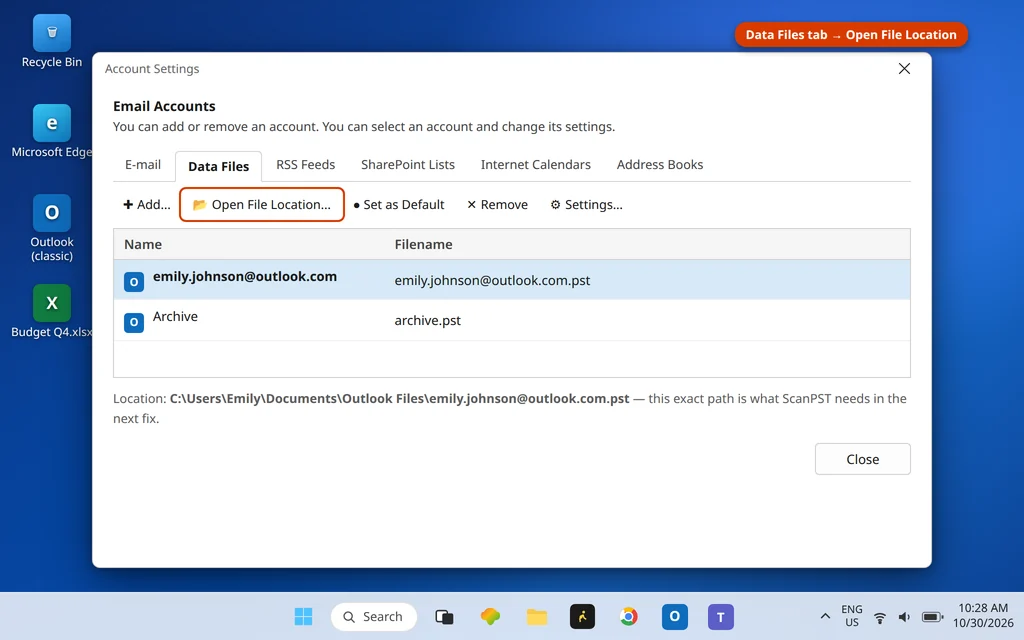Click Add... to add a data file
Screen dimensions: 1024x640
point(146,204)
